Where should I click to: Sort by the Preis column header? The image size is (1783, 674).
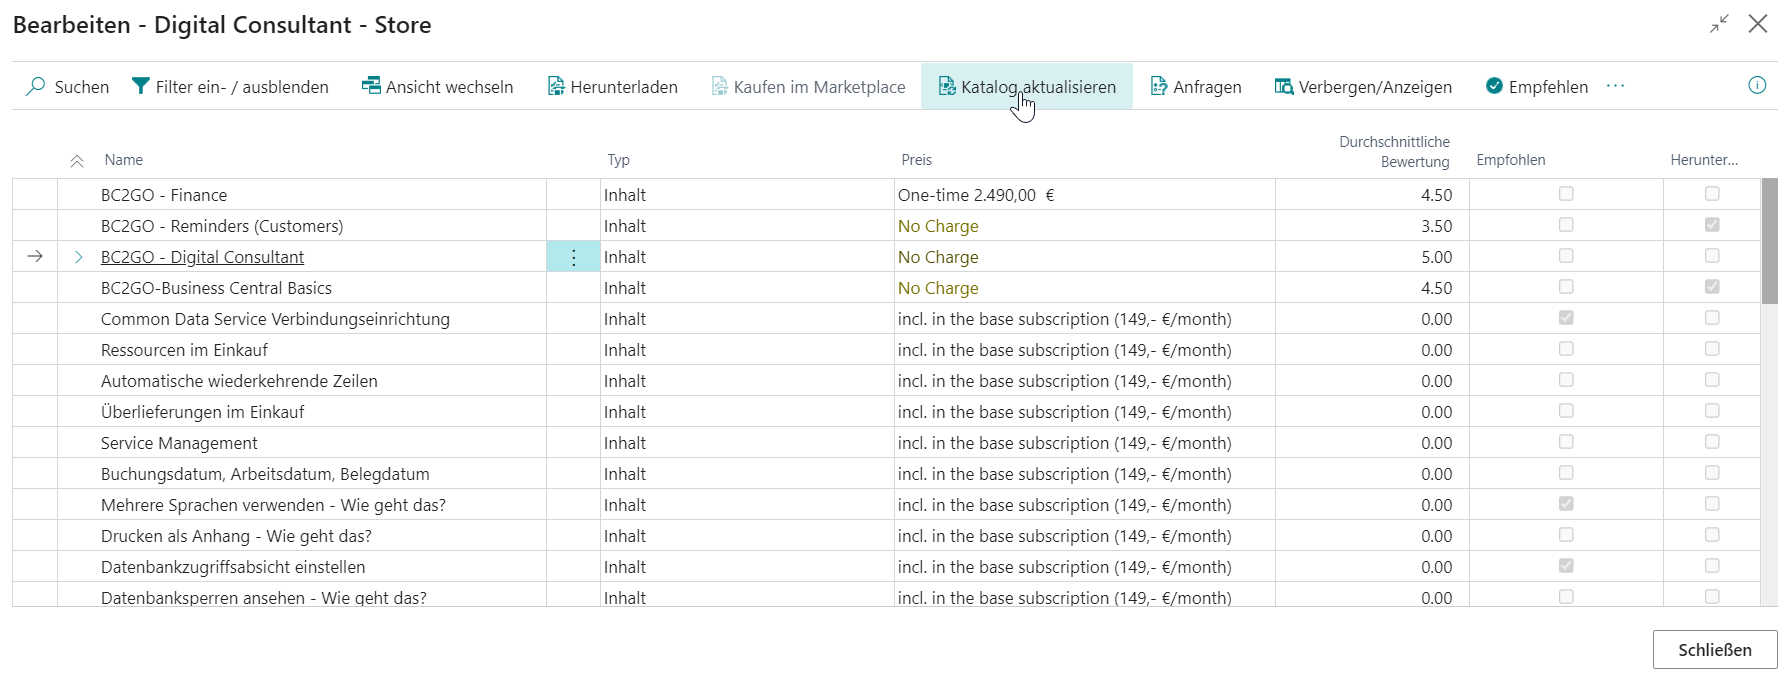coord(916,160)
